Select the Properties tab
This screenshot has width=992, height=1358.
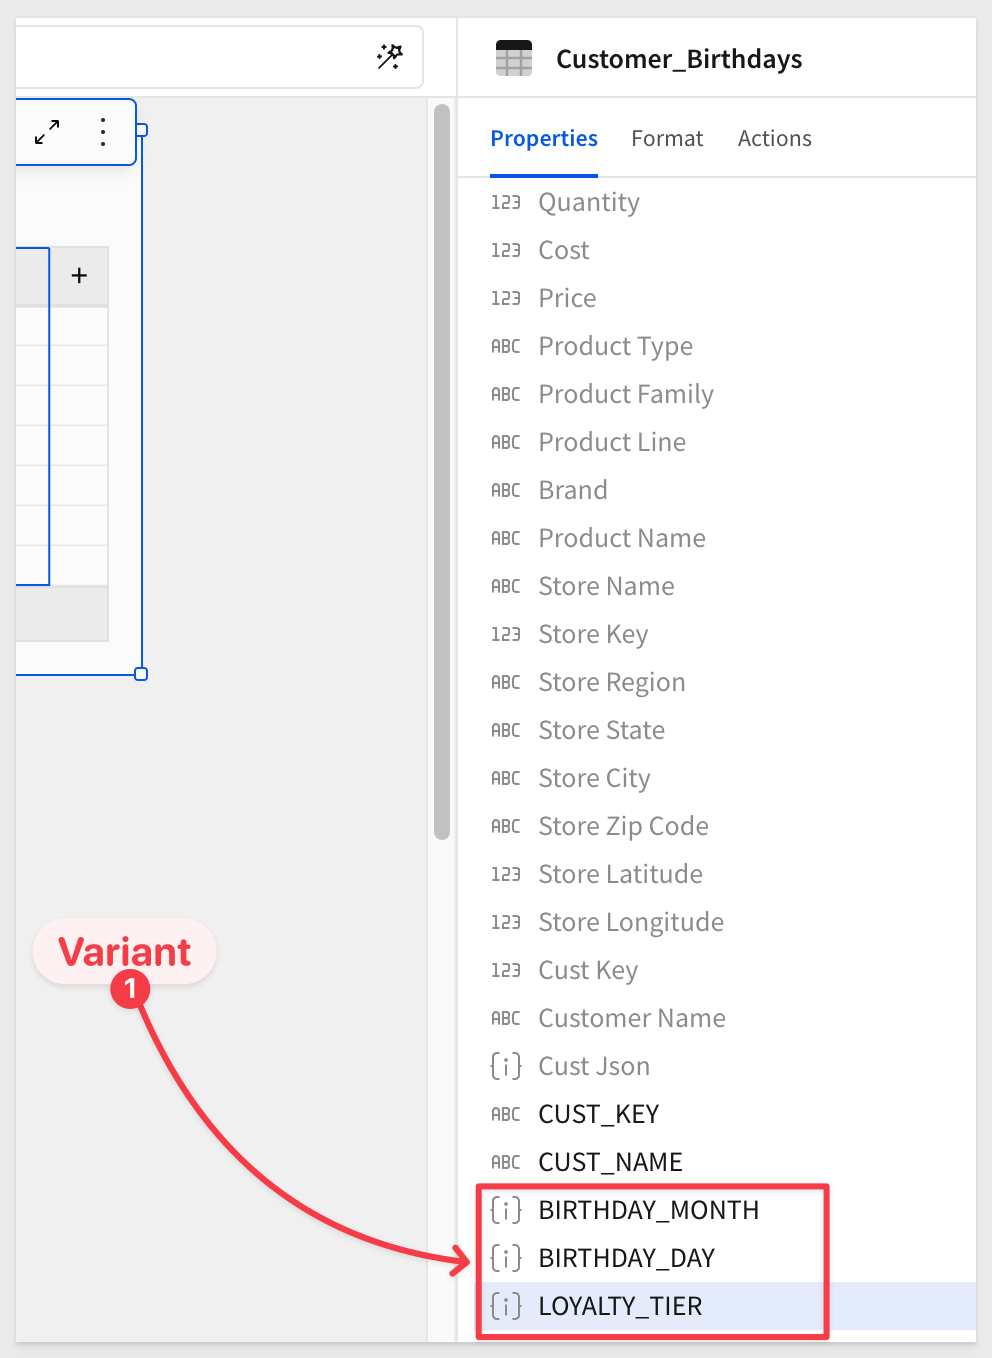tap(544, 138)
